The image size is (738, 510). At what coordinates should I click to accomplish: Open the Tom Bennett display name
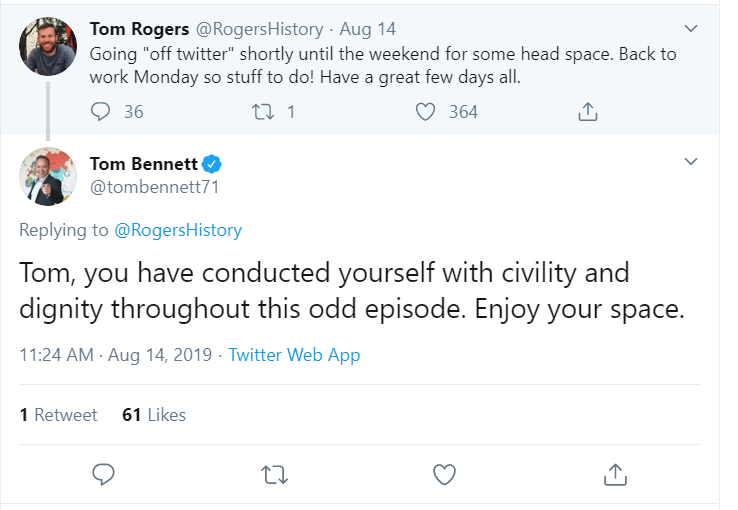coord(144,163)
